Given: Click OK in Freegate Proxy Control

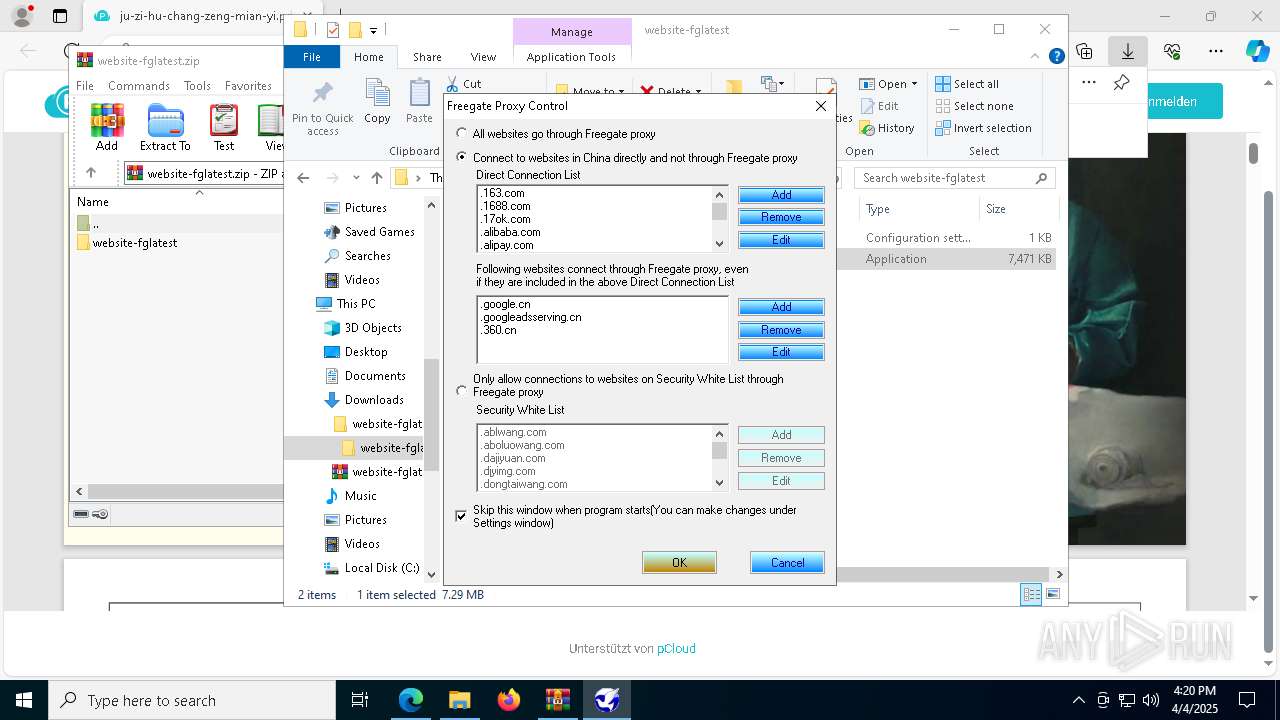Looking at the screenshot, I should [x=679, y=562].
